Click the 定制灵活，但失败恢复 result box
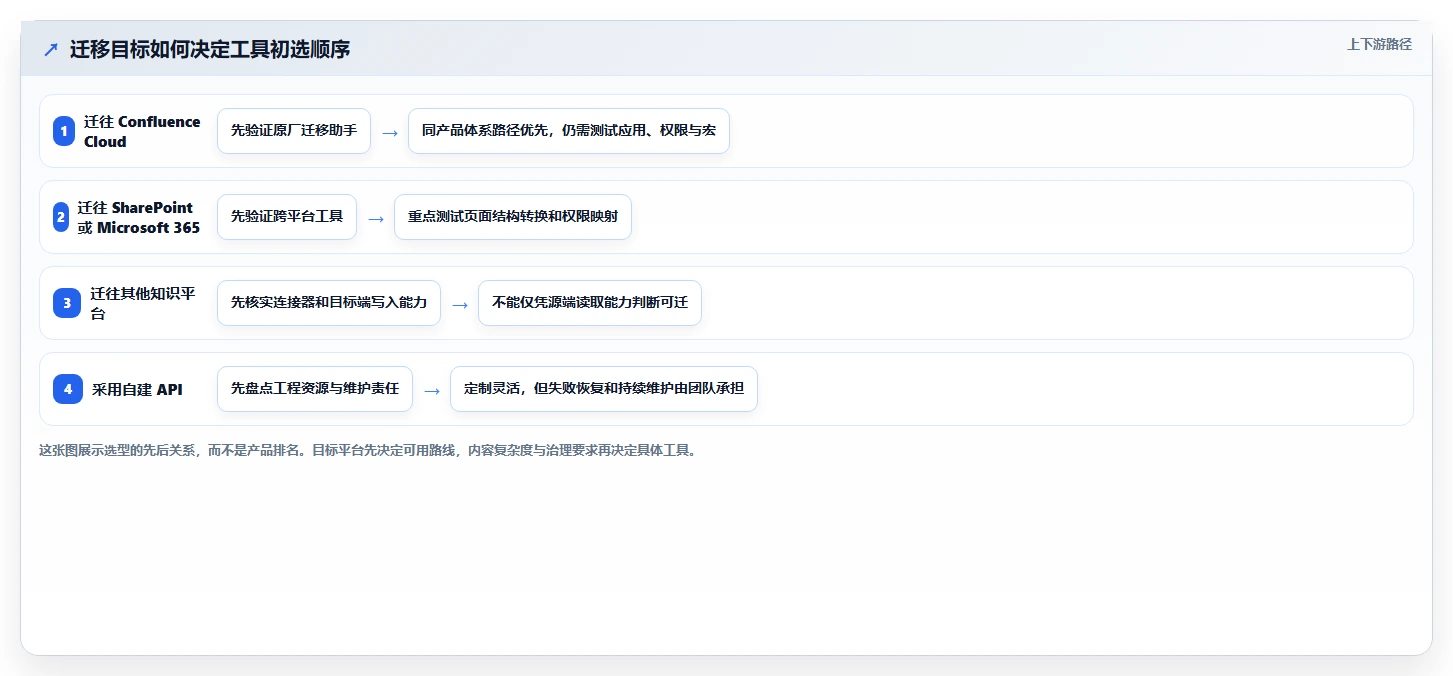Screen dimensions: 1453x676 pos(604,389)
